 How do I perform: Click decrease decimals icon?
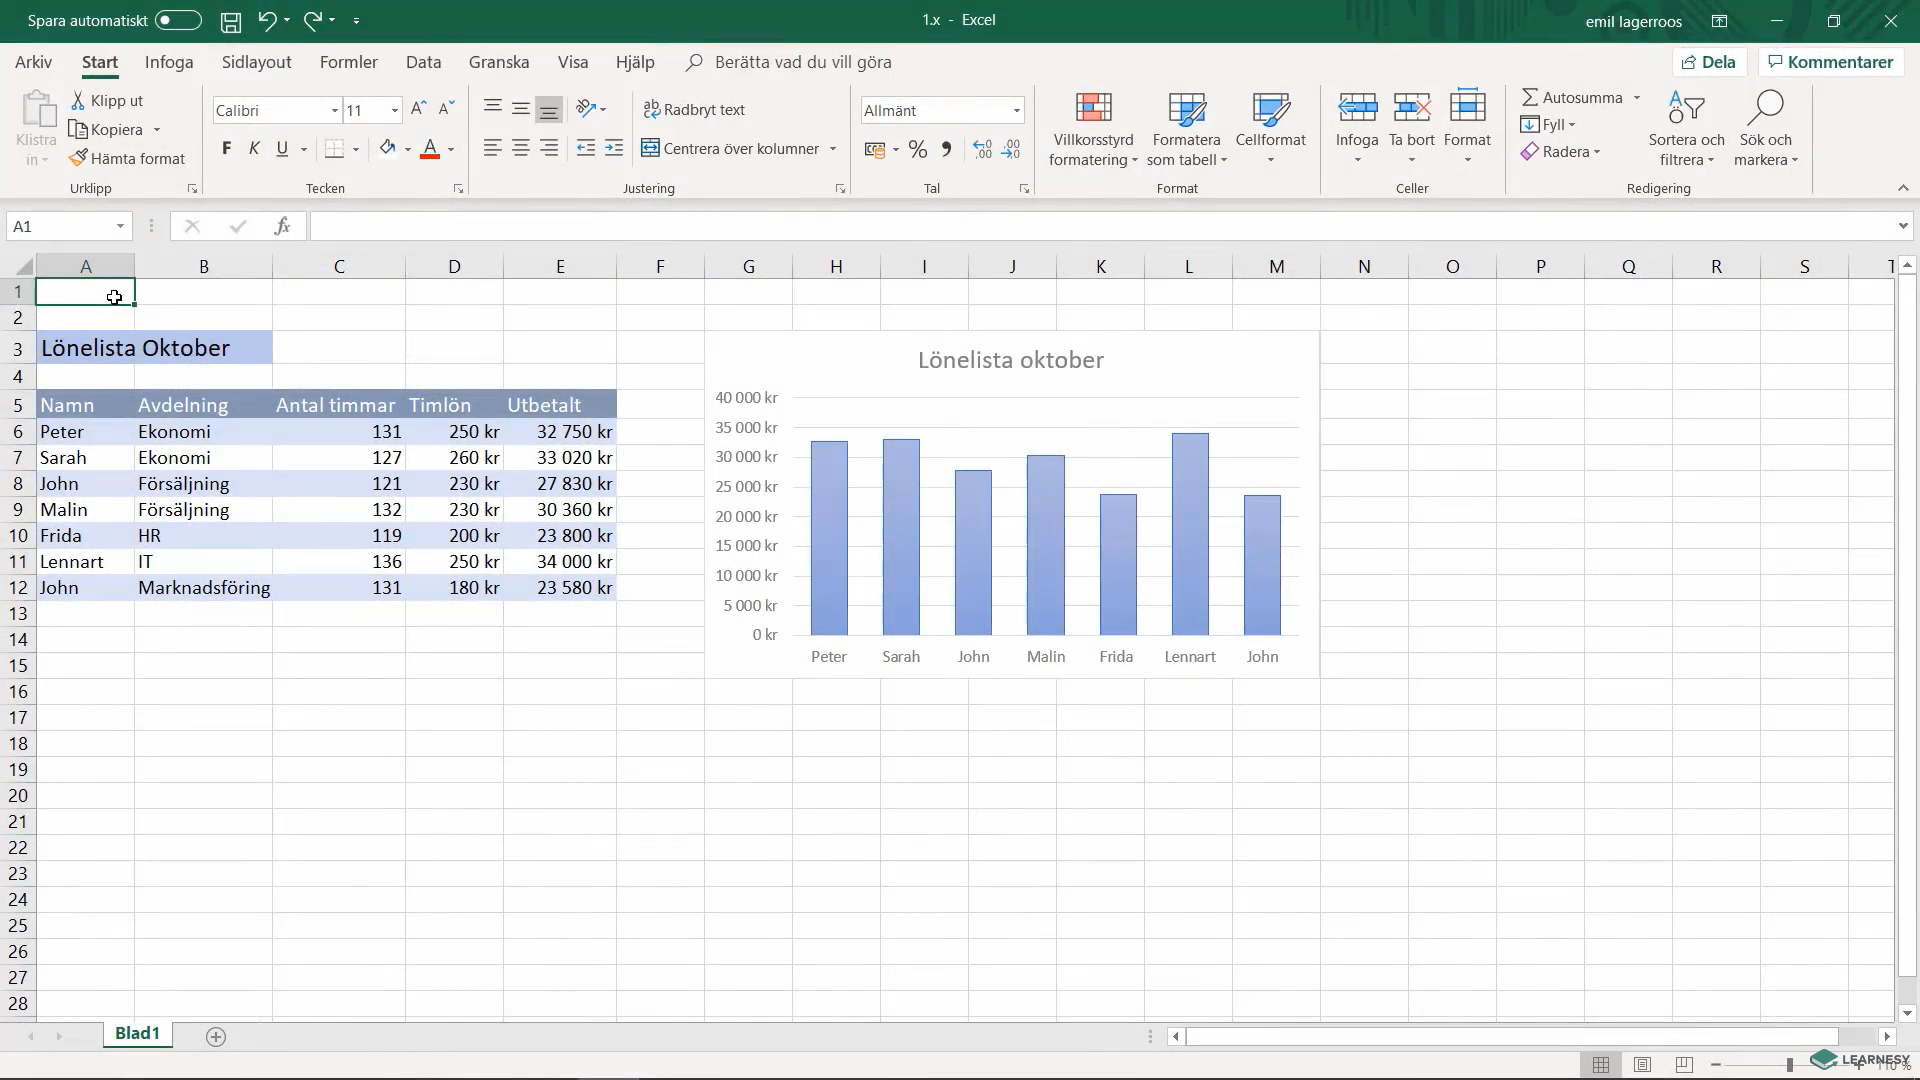tap(1012, 149)
